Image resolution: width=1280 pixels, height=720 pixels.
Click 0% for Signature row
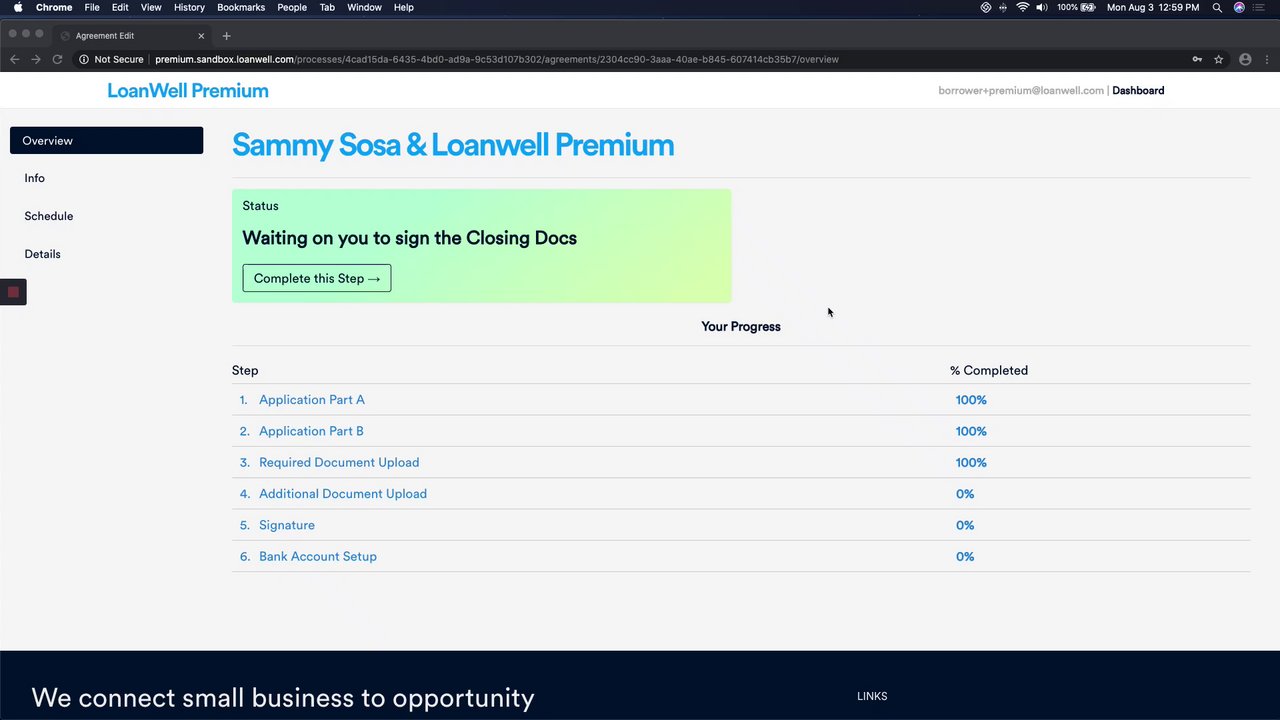click(965, 525)
